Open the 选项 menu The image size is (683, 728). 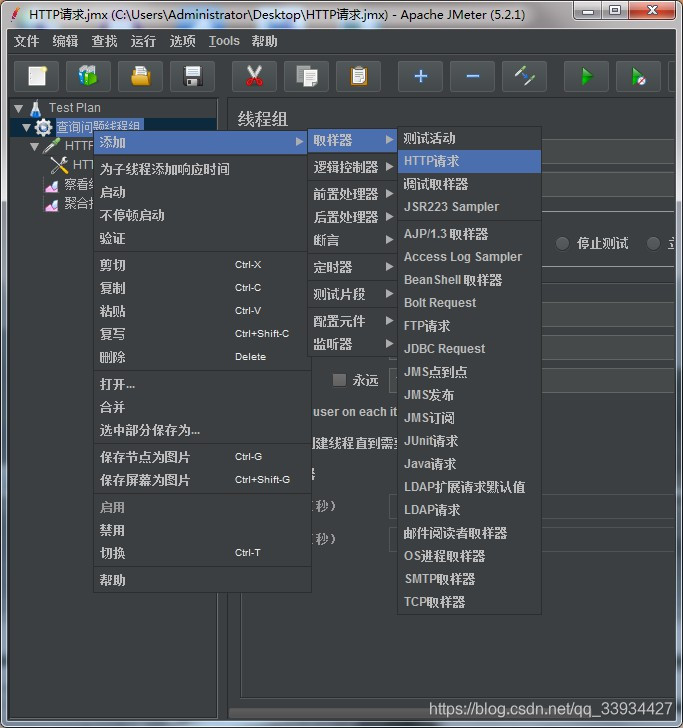click(x=182, y=41)
